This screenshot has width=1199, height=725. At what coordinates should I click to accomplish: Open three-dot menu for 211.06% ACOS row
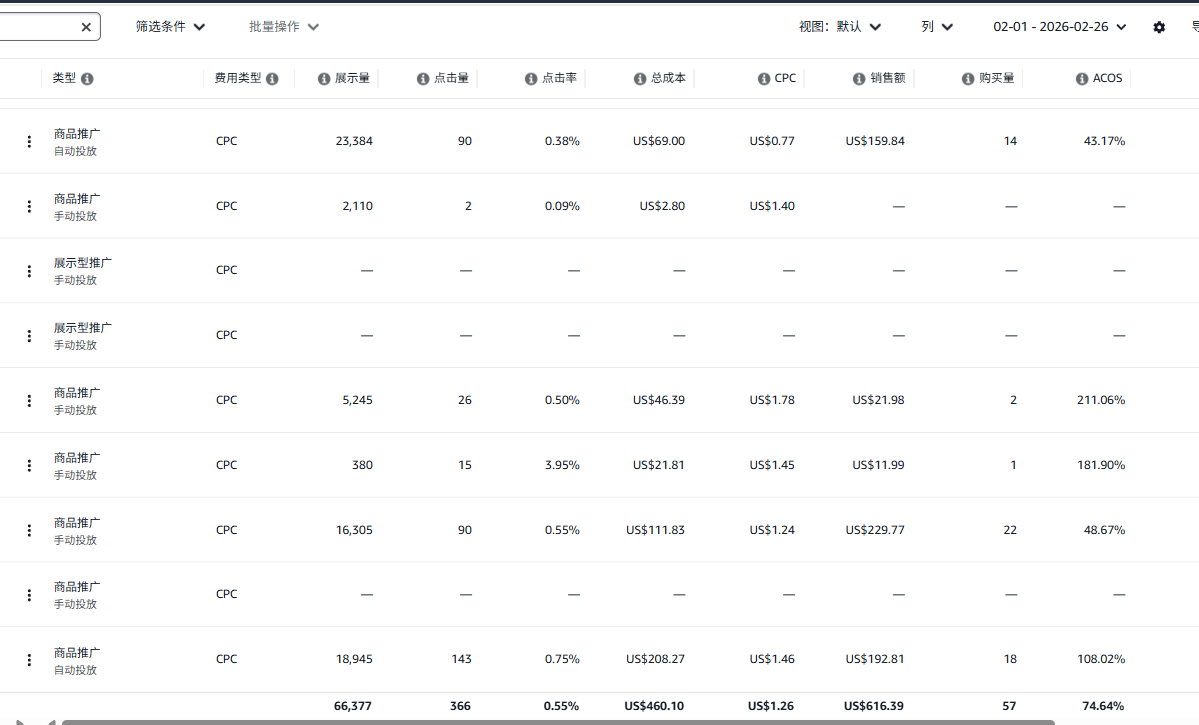tap(29, 400)
